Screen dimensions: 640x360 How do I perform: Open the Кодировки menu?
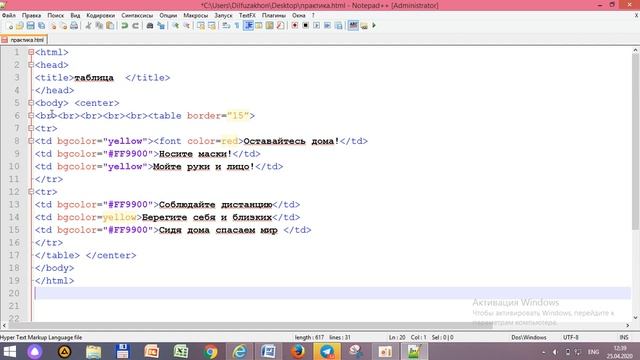click(x=100, y=15)
